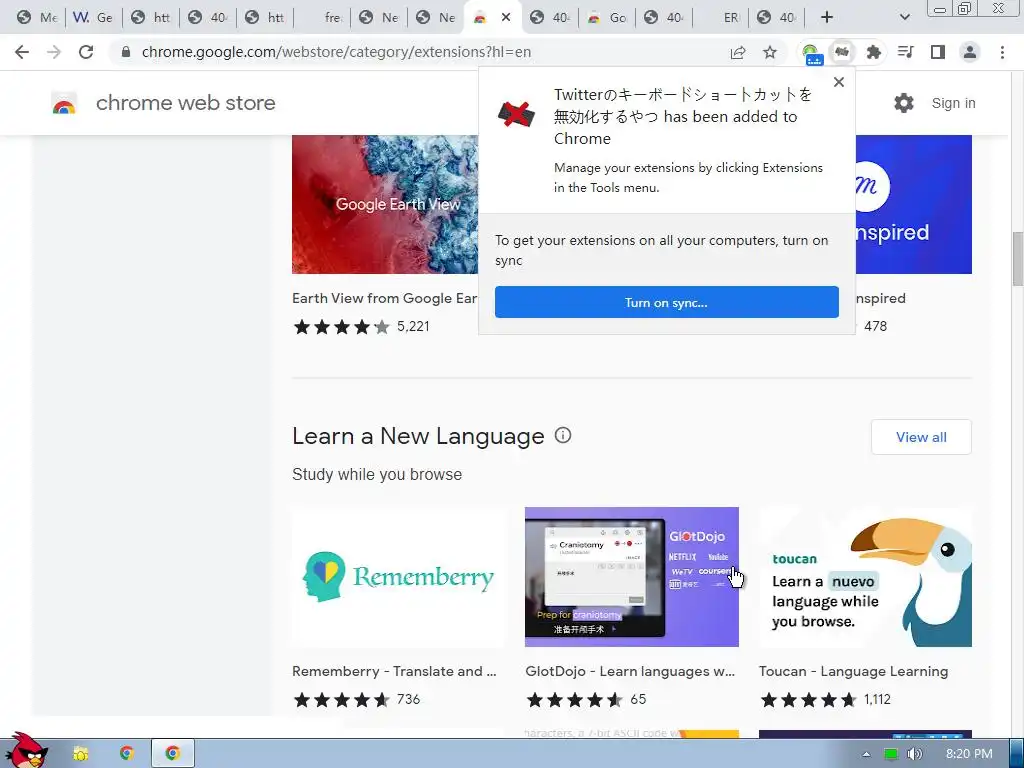
Task: Open file explorer taskbar icon
Action: point(81,754)
